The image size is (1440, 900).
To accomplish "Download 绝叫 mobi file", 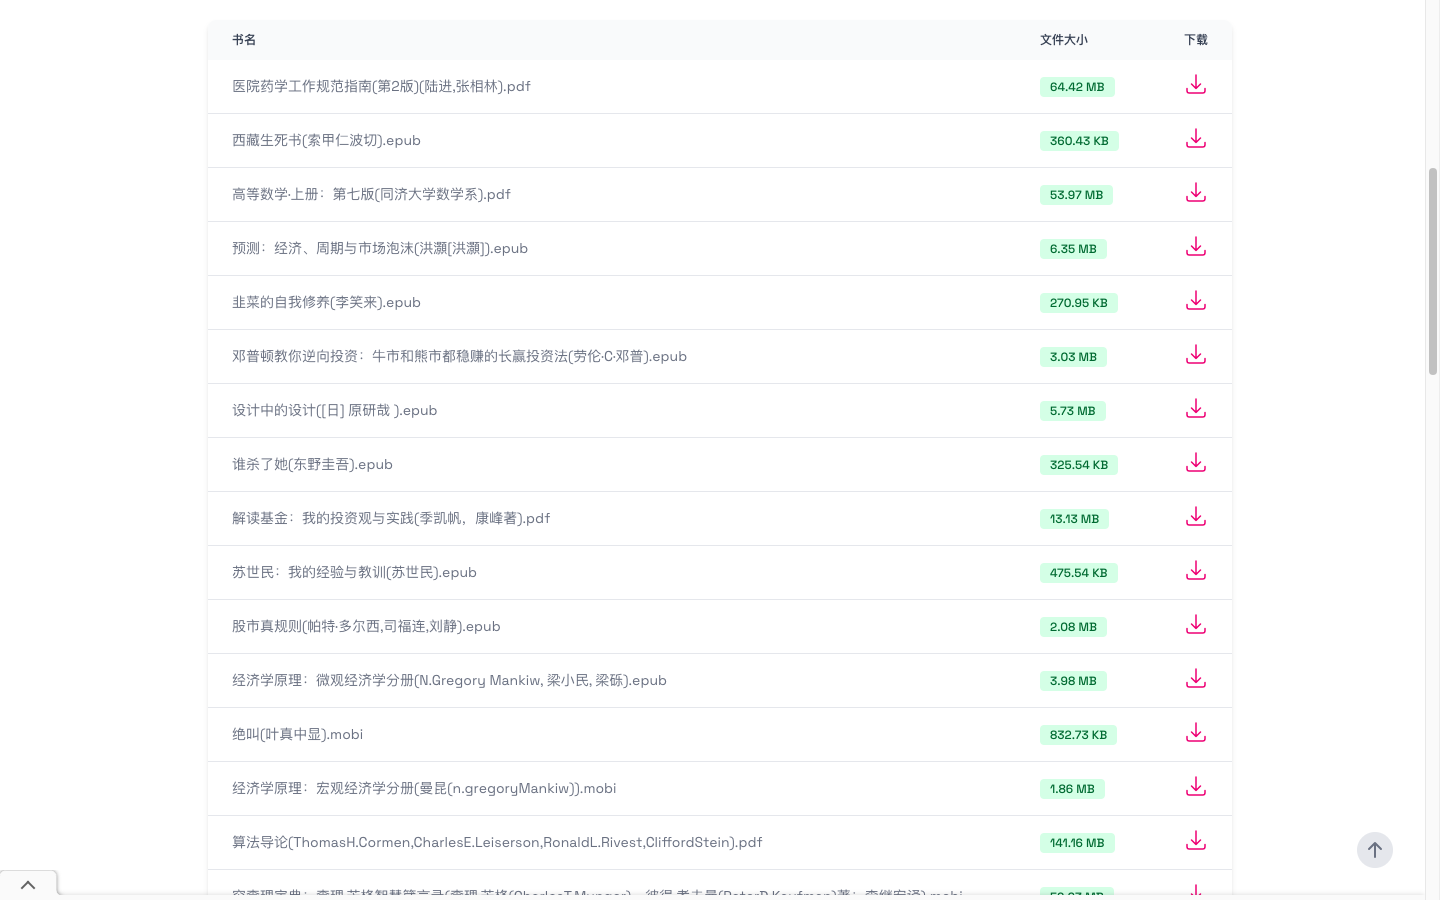I will (x=1195, y=733).
